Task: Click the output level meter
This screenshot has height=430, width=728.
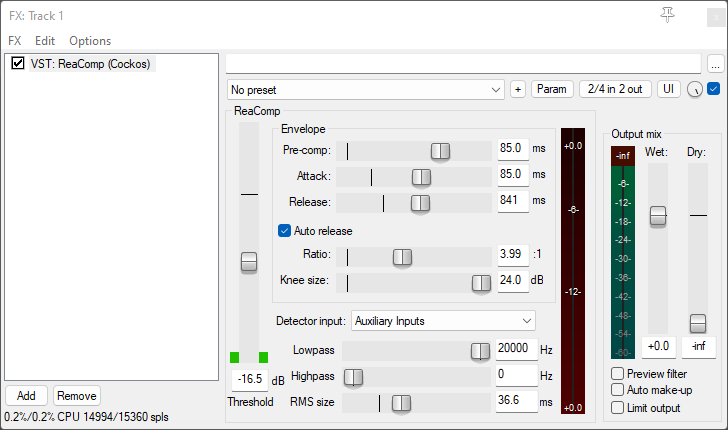Action: (623, 253)
